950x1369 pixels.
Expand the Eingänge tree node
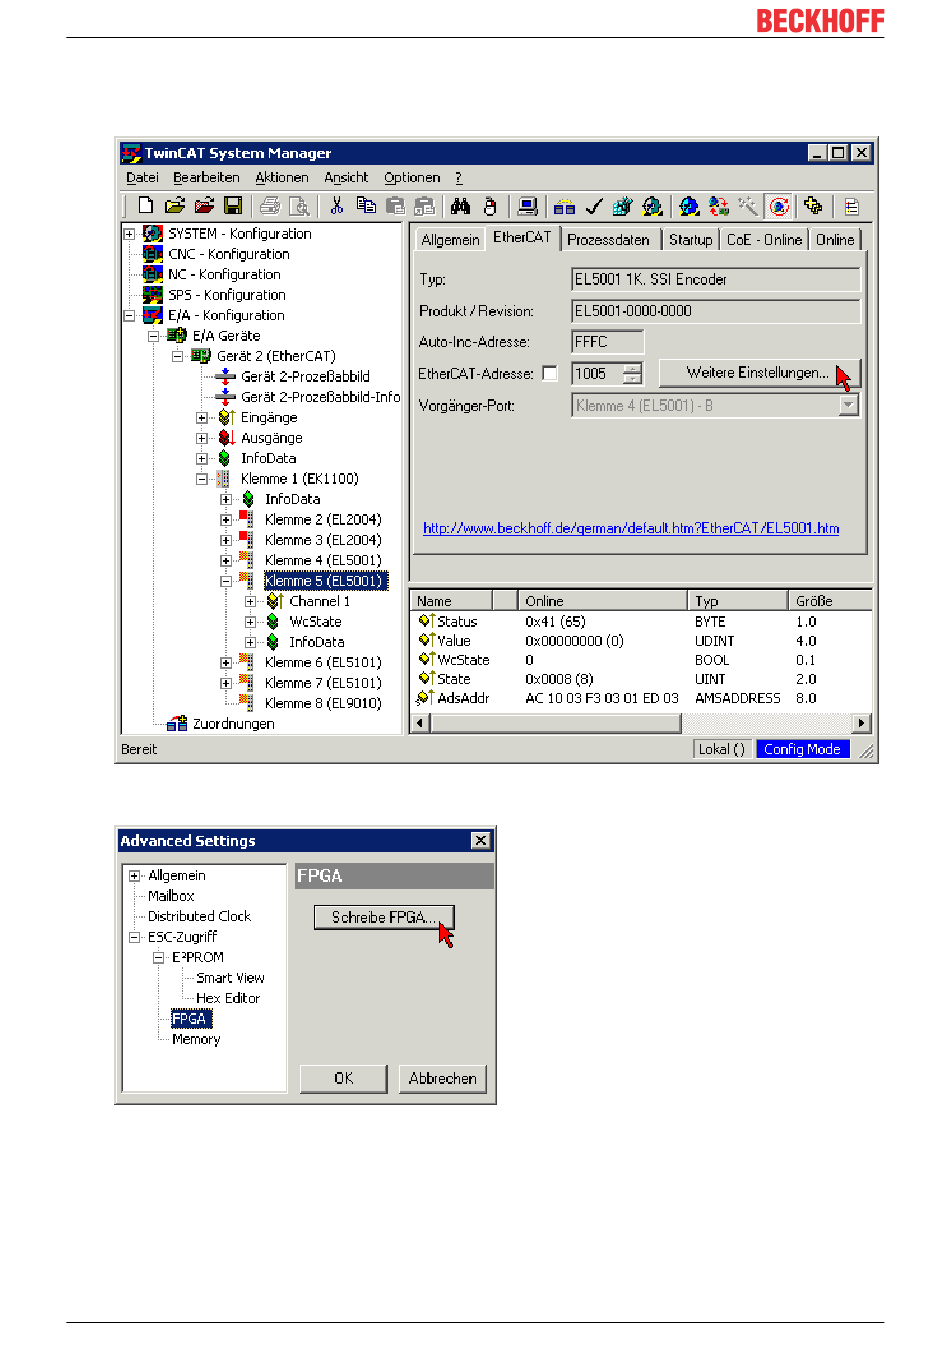202,418
